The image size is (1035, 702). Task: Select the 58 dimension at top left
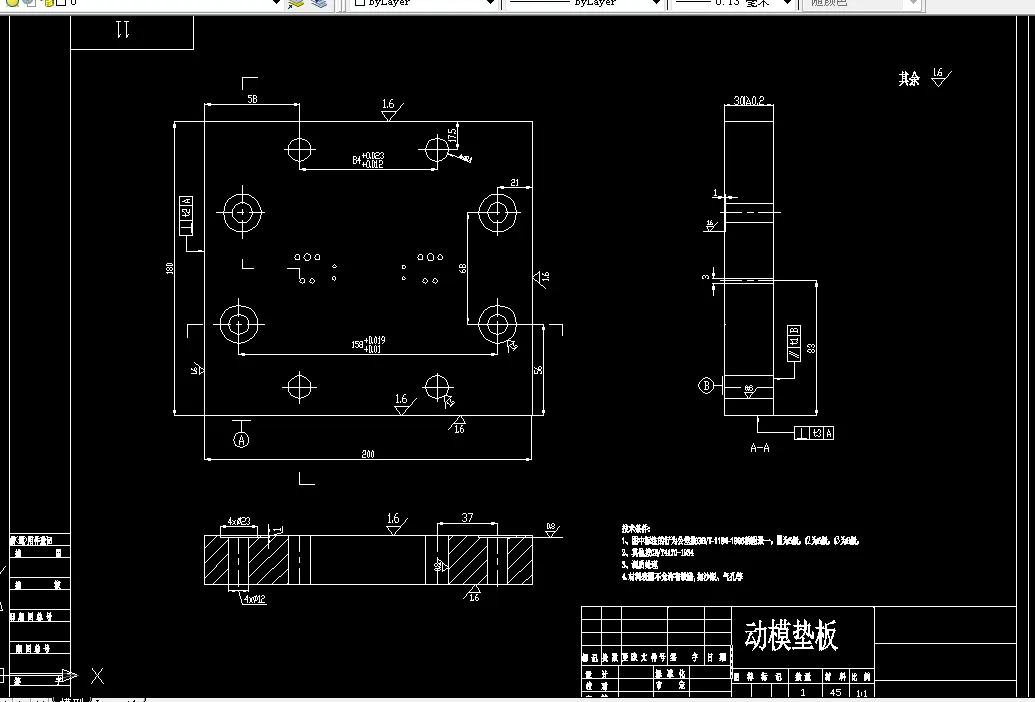(252, 99)
